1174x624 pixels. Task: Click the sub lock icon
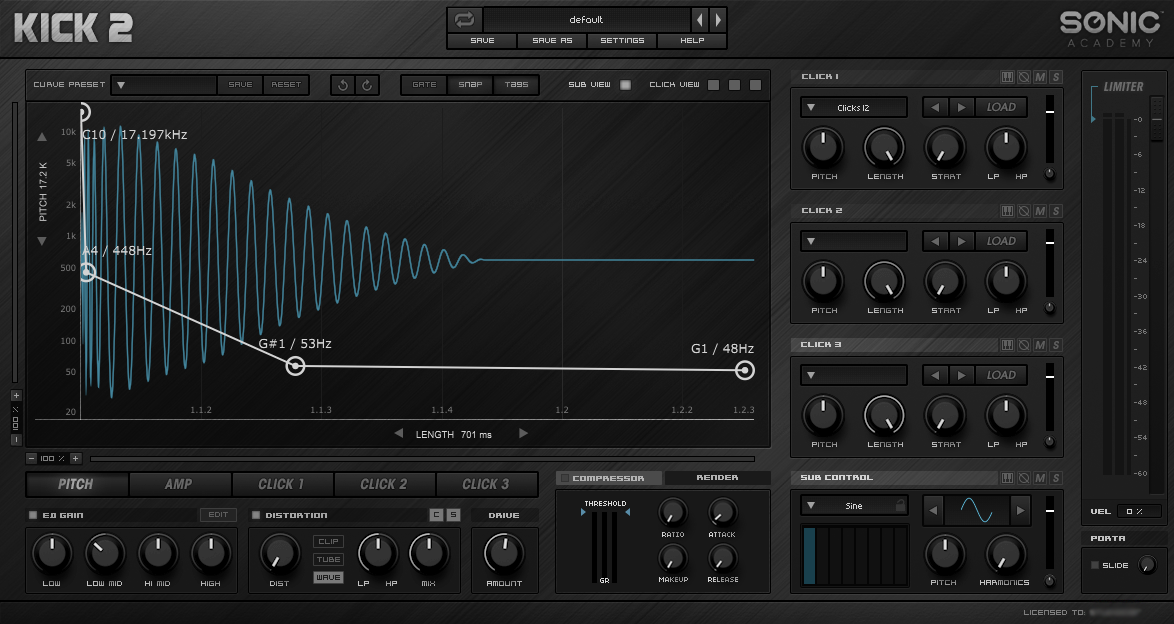(x=900, y=506)
